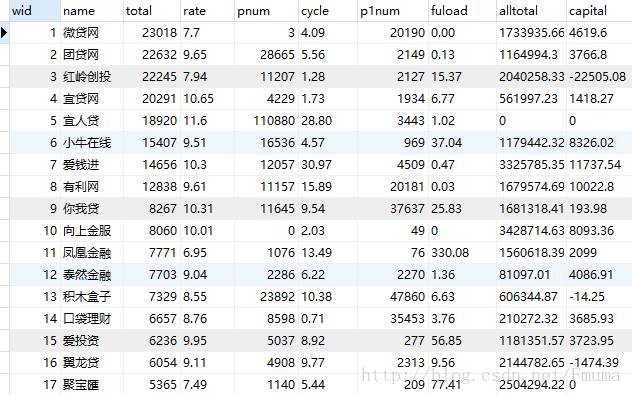Click fuload value 56.85
This screenshot has height=395, width=632.
447,341
